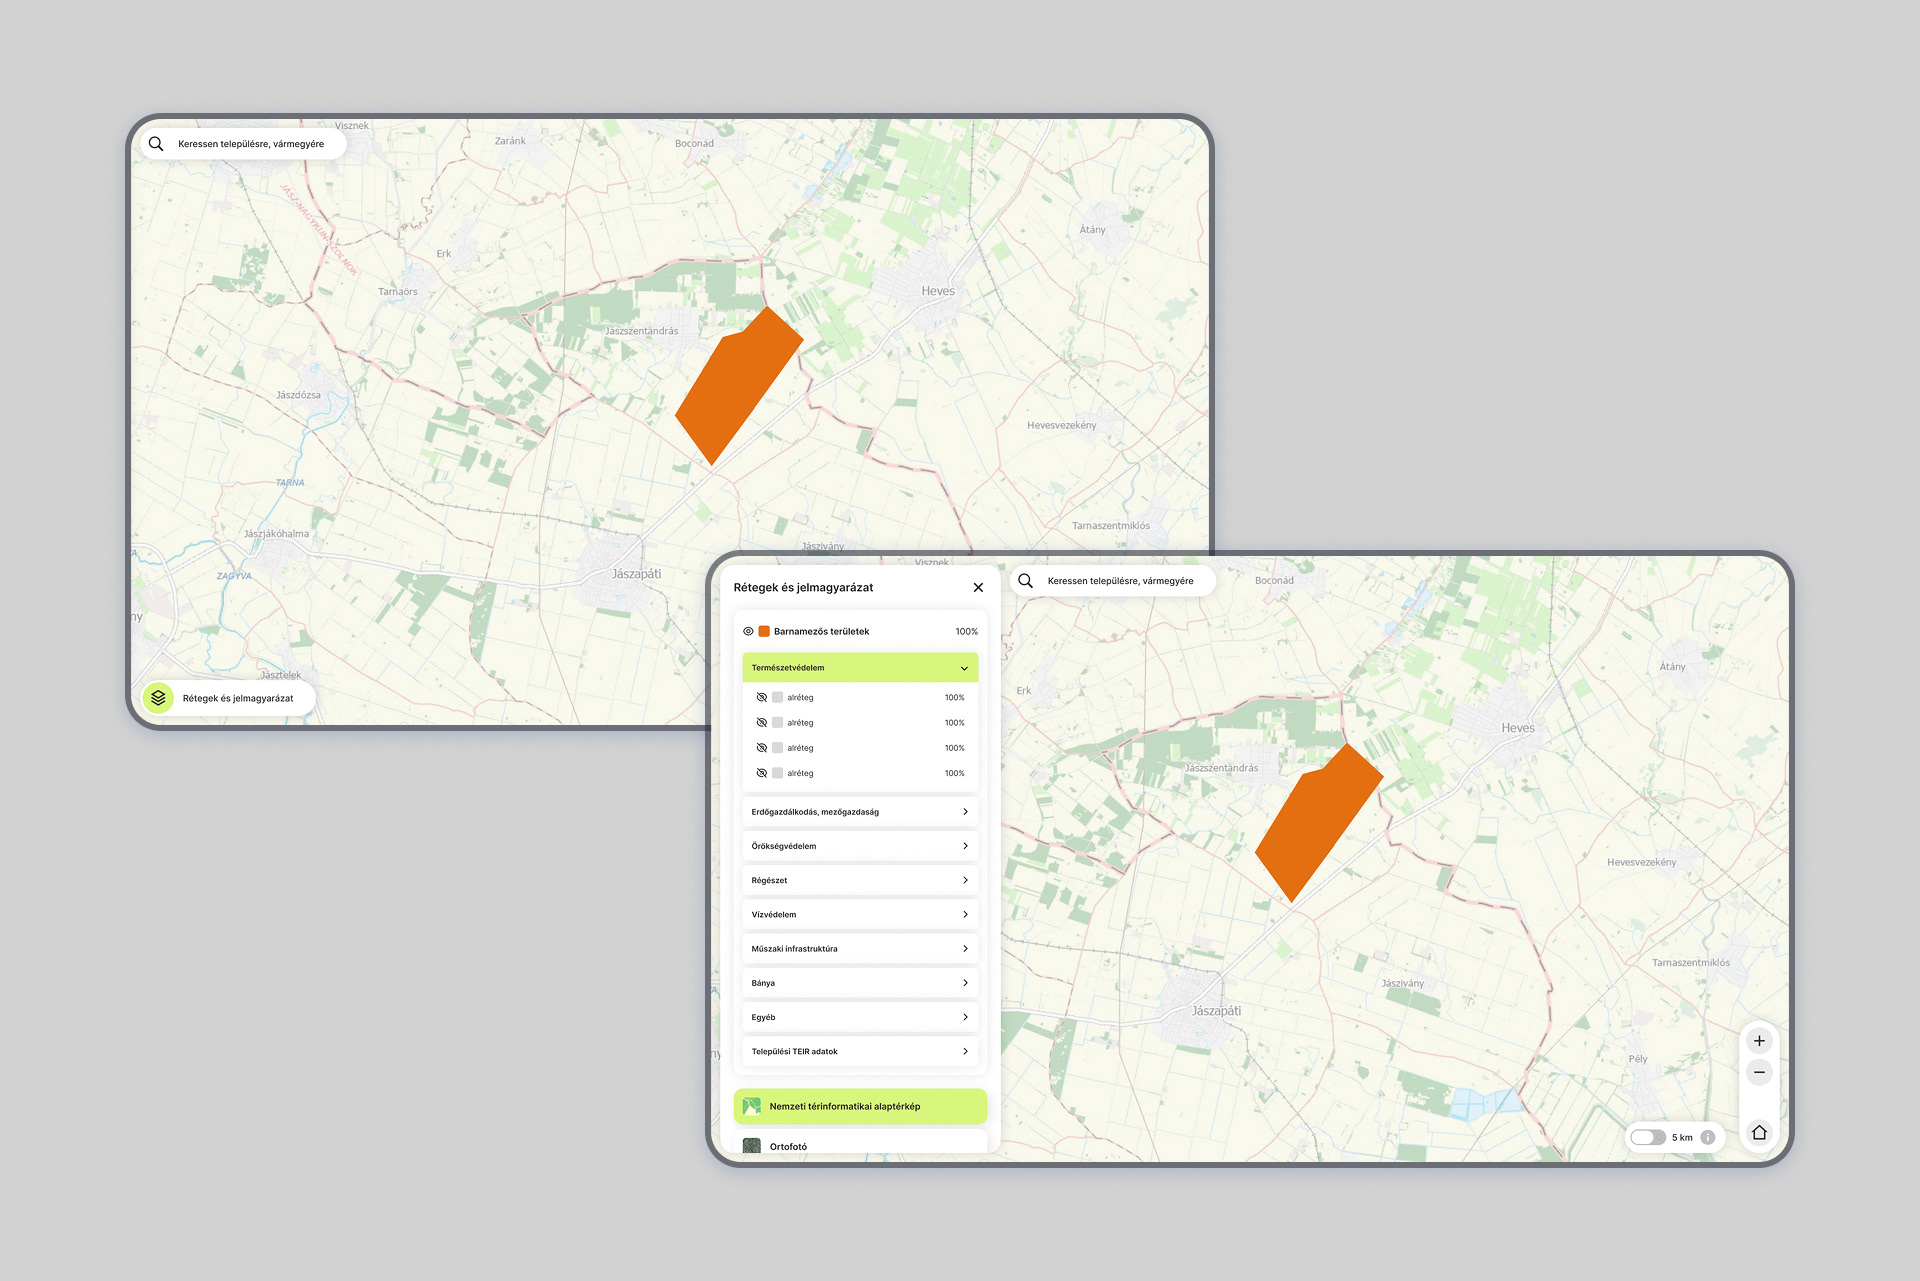Click the zoom out minus button
The width and height of the screenshot is (1920, 1281).
tap(1759, 1073)
